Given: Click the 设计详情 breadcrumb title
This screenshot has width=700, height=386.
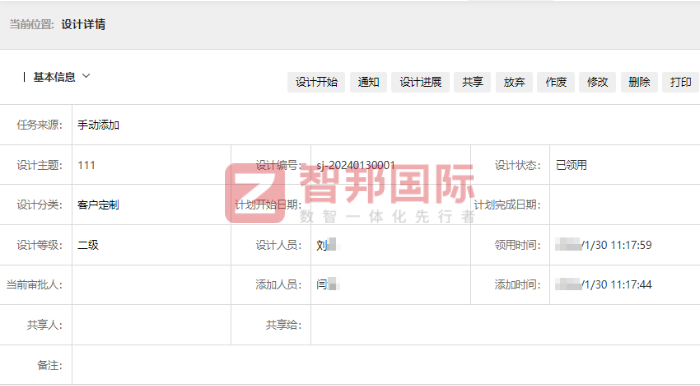Looking at the screenshot, I should coord(83,24).
